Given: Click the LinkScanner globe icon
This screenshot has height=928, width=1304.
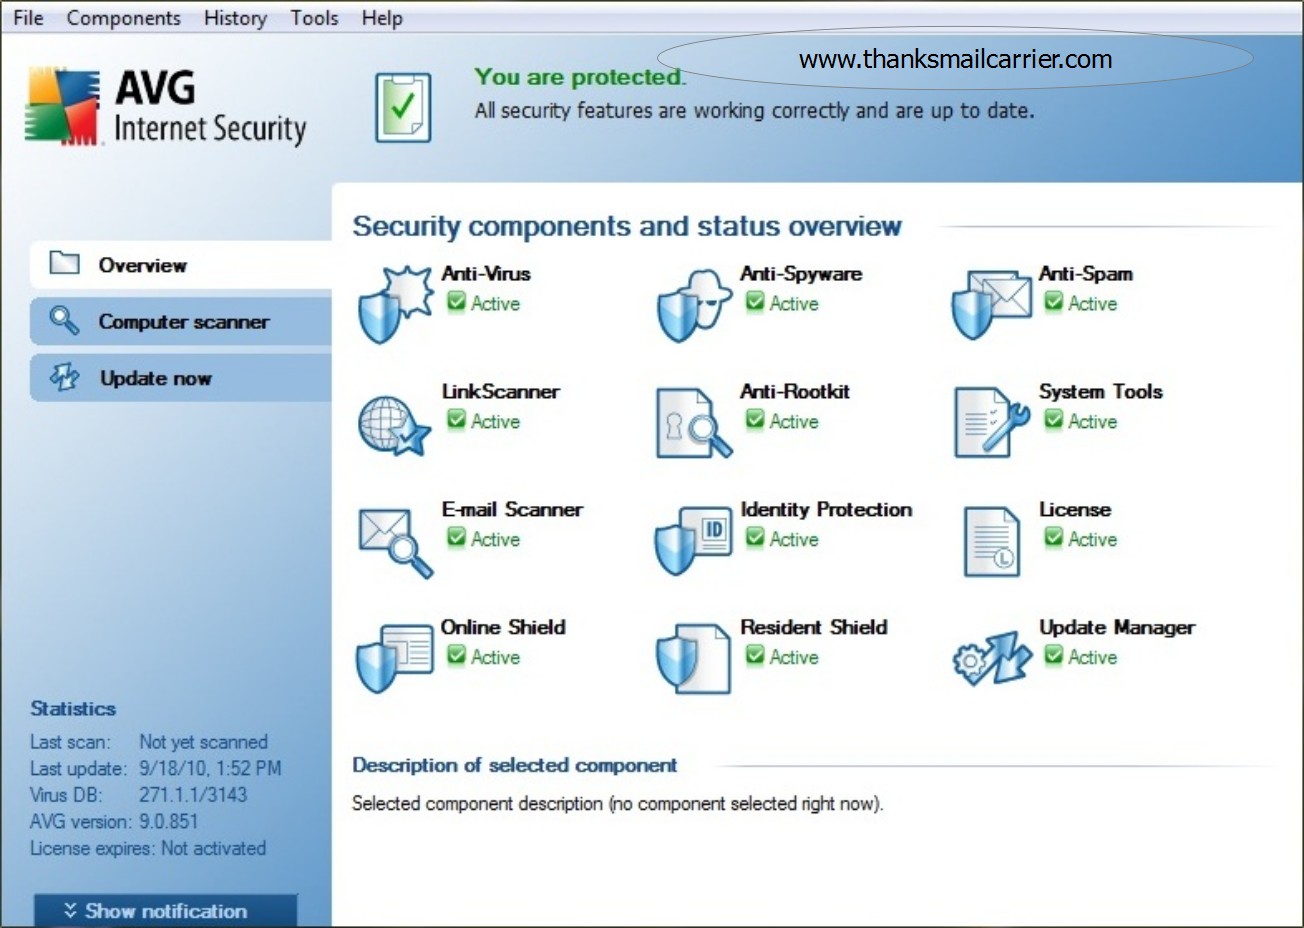Looking at the screenshot, I should pos(394,425).
